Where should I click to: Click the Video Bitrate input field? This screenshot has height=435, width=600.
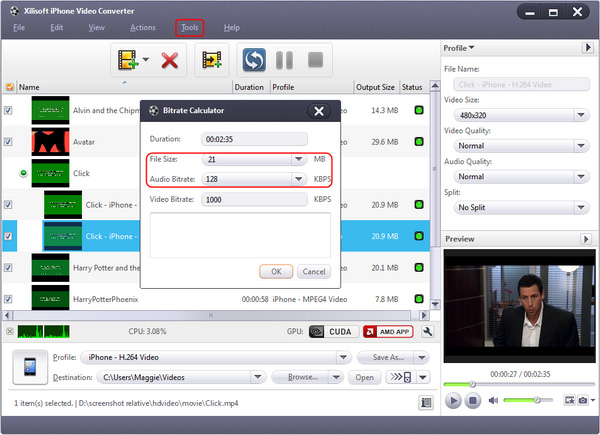[254, 199]
